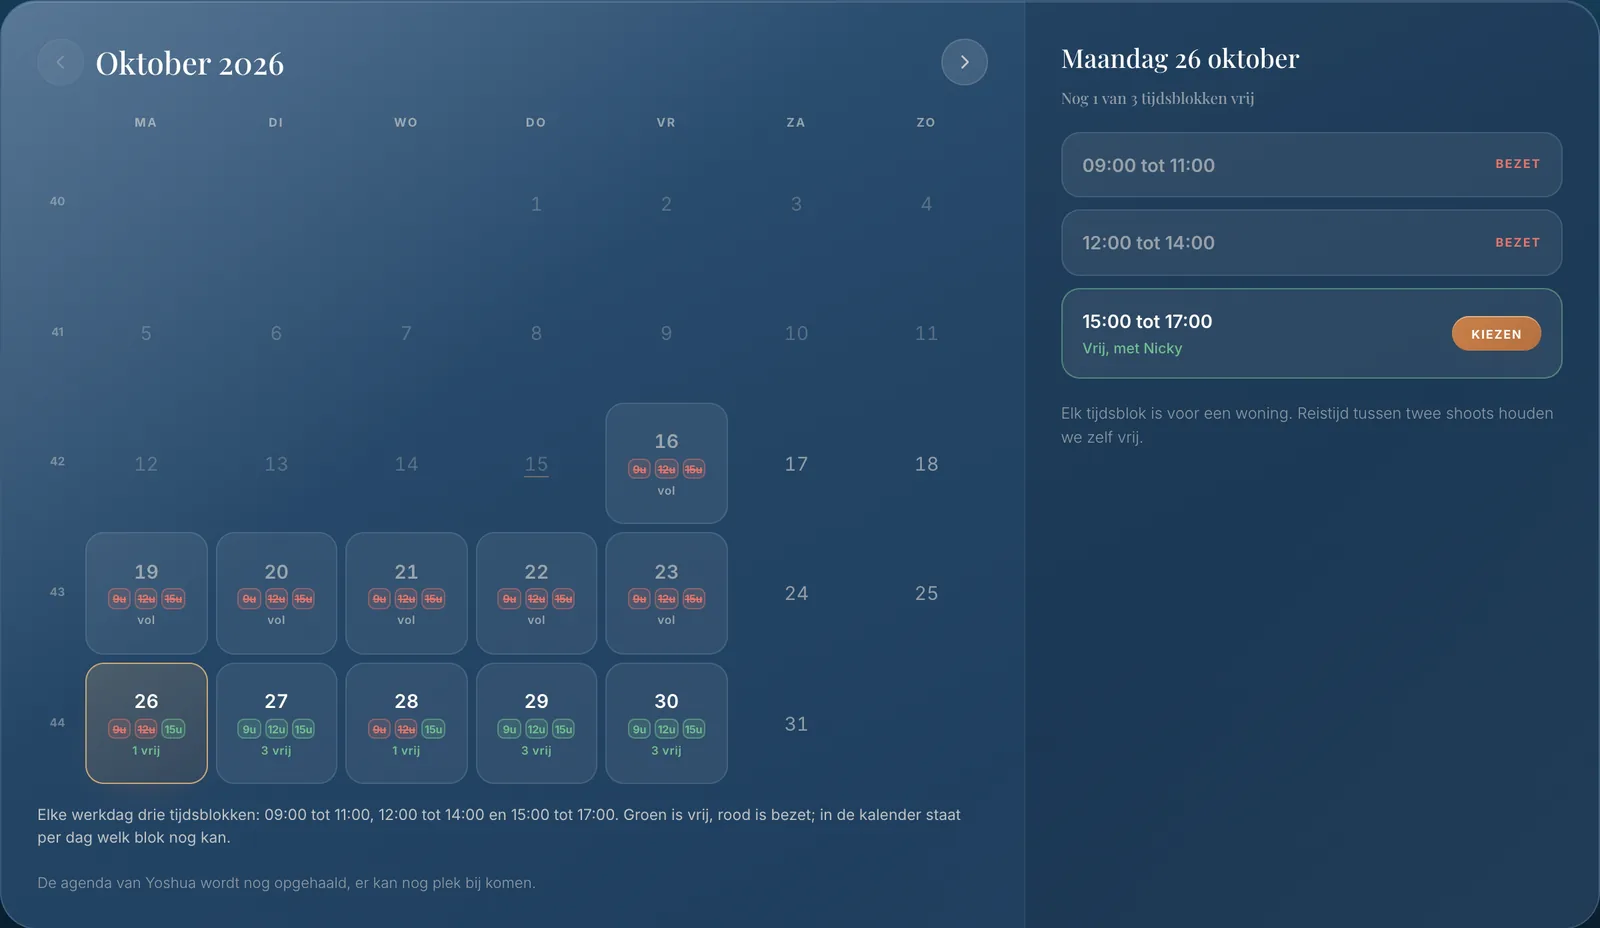Viewport: 1600px width, 928px height.
Task: Open day 22 marked vol
Action: pos(536,593)
